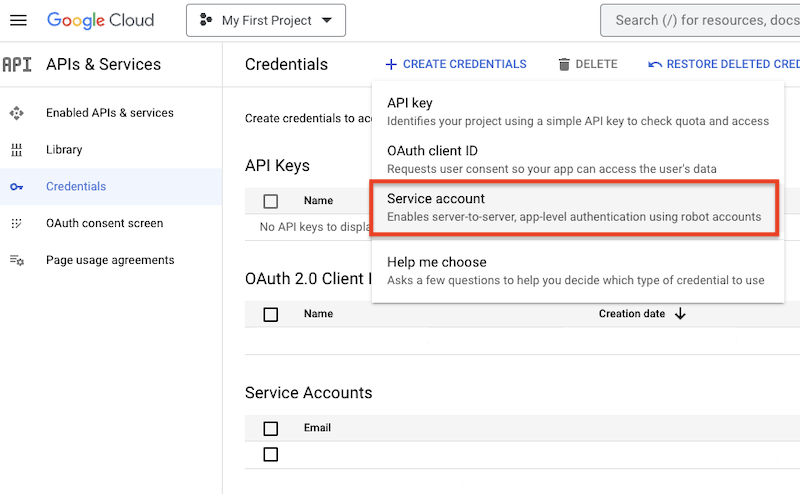Click the No API keys to display text
Screen dimensions: 800x494
(x=315, y=227)
